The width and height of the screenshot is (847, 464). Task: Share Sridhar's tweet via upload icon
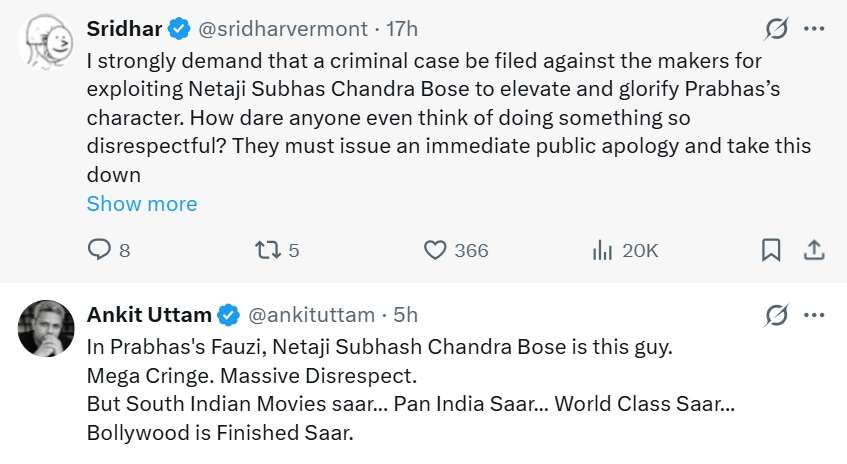tap(814, 250)
